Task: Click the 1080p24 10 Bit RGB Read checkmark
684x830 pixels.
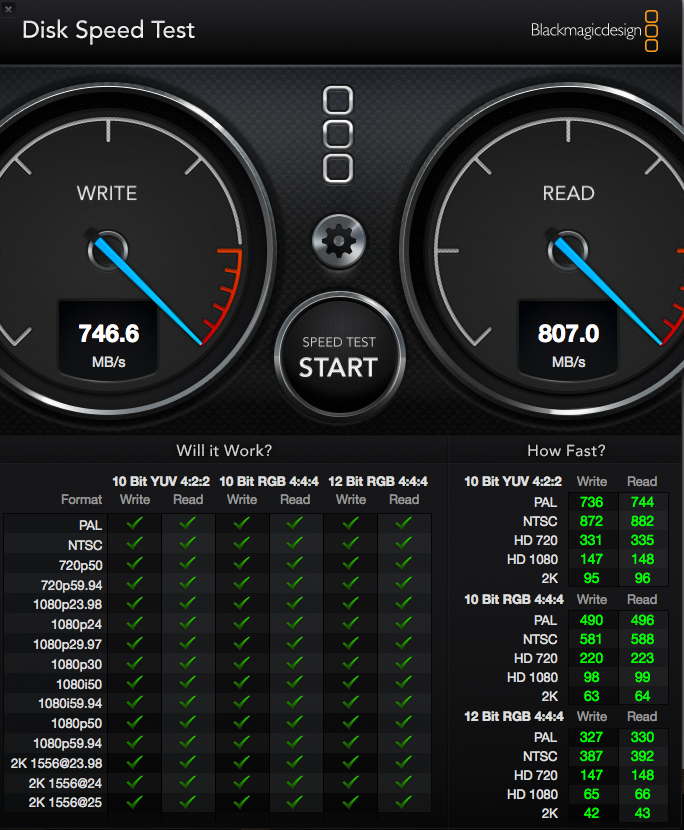Action: pos(294,622)
